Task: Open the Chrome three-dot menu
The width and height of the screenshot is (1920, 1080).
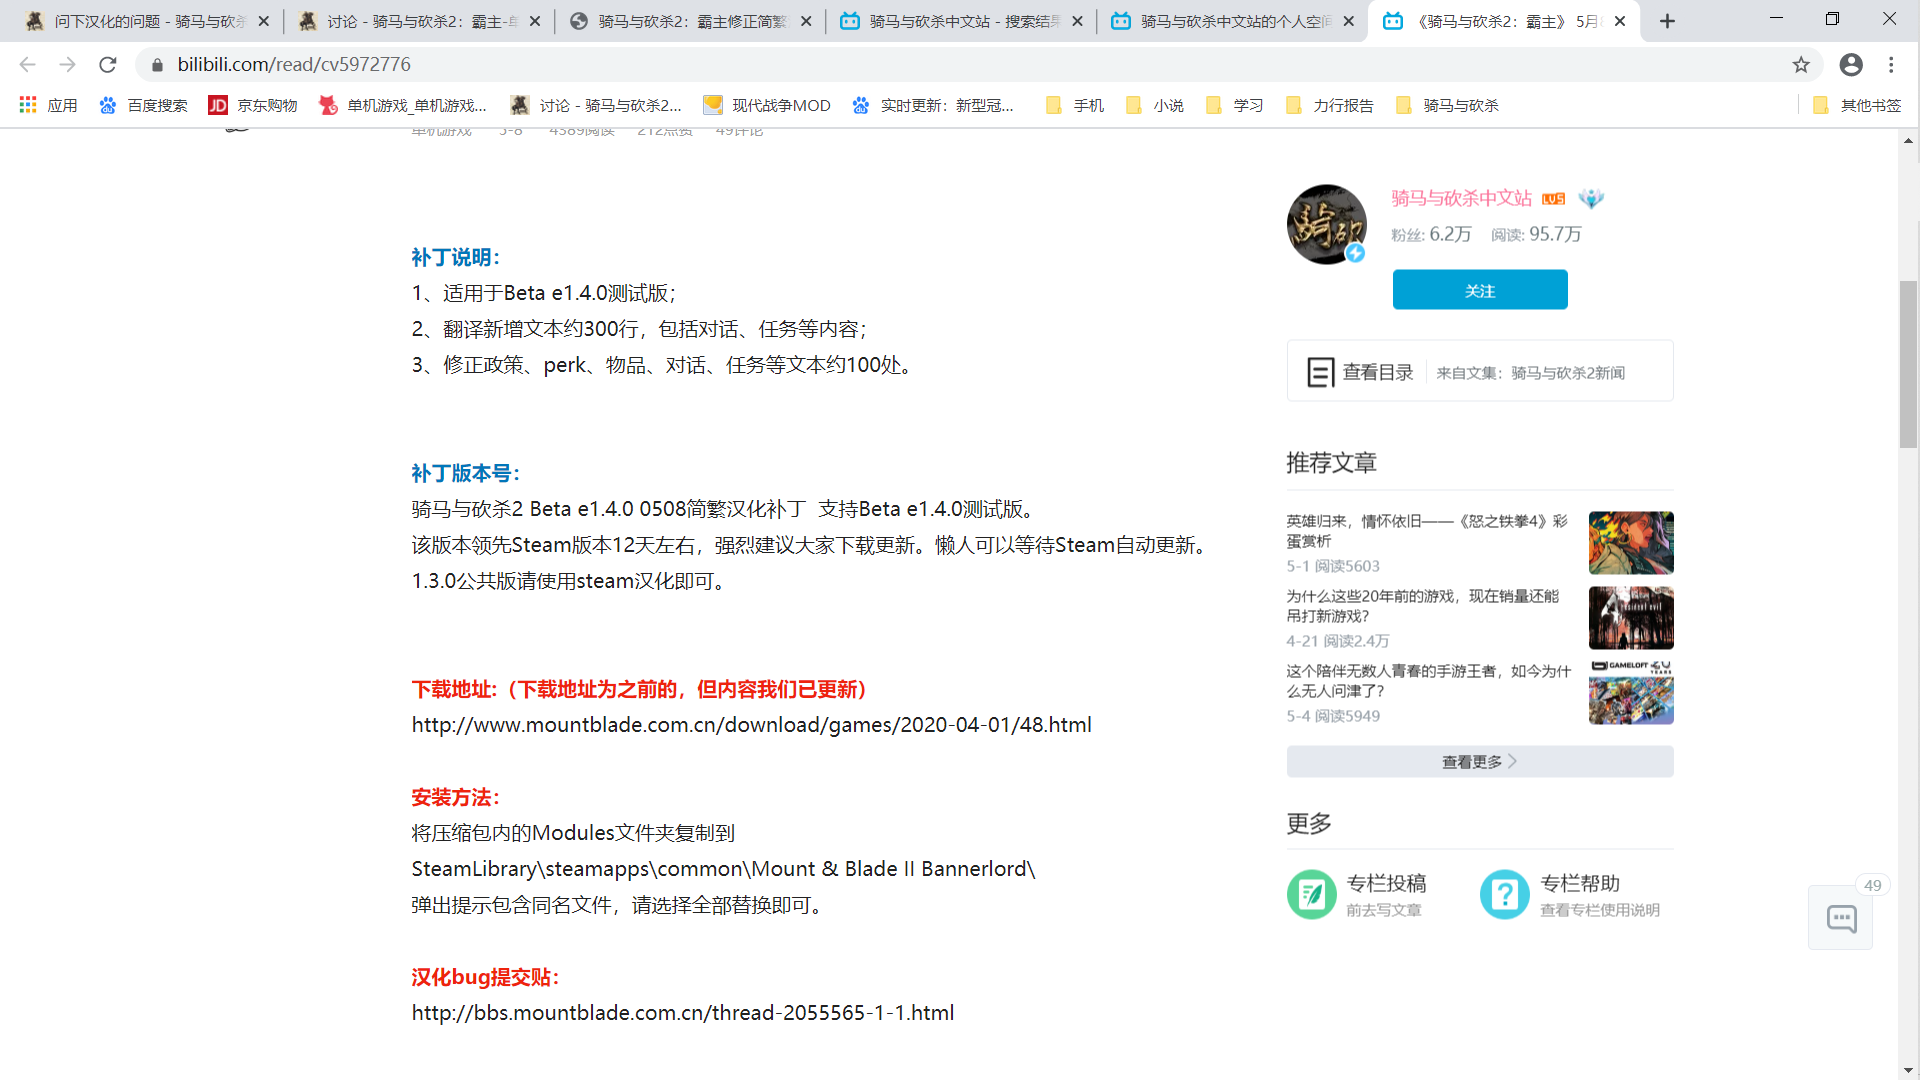Action: [1891, 64]
